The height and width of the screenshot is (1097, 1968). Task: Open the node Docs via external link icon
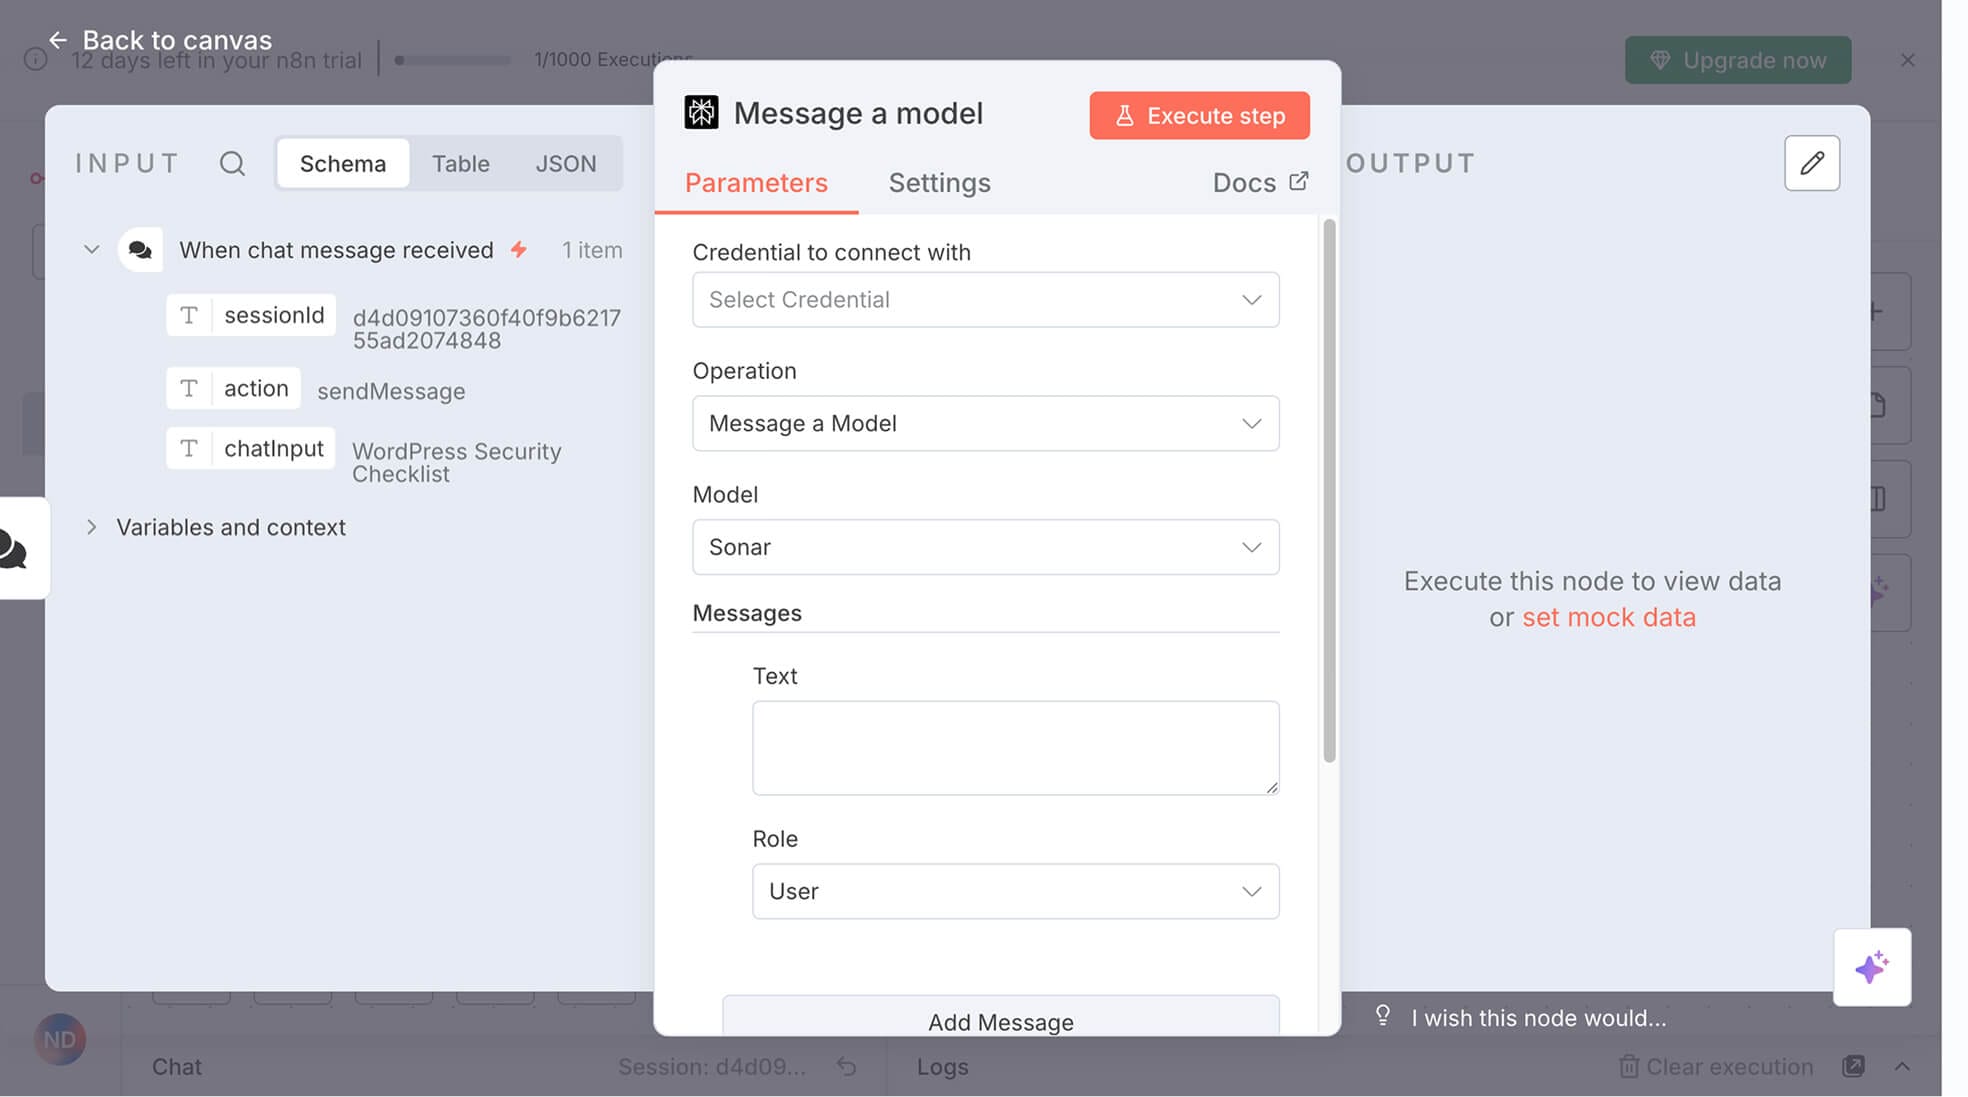click(1299, 181)
